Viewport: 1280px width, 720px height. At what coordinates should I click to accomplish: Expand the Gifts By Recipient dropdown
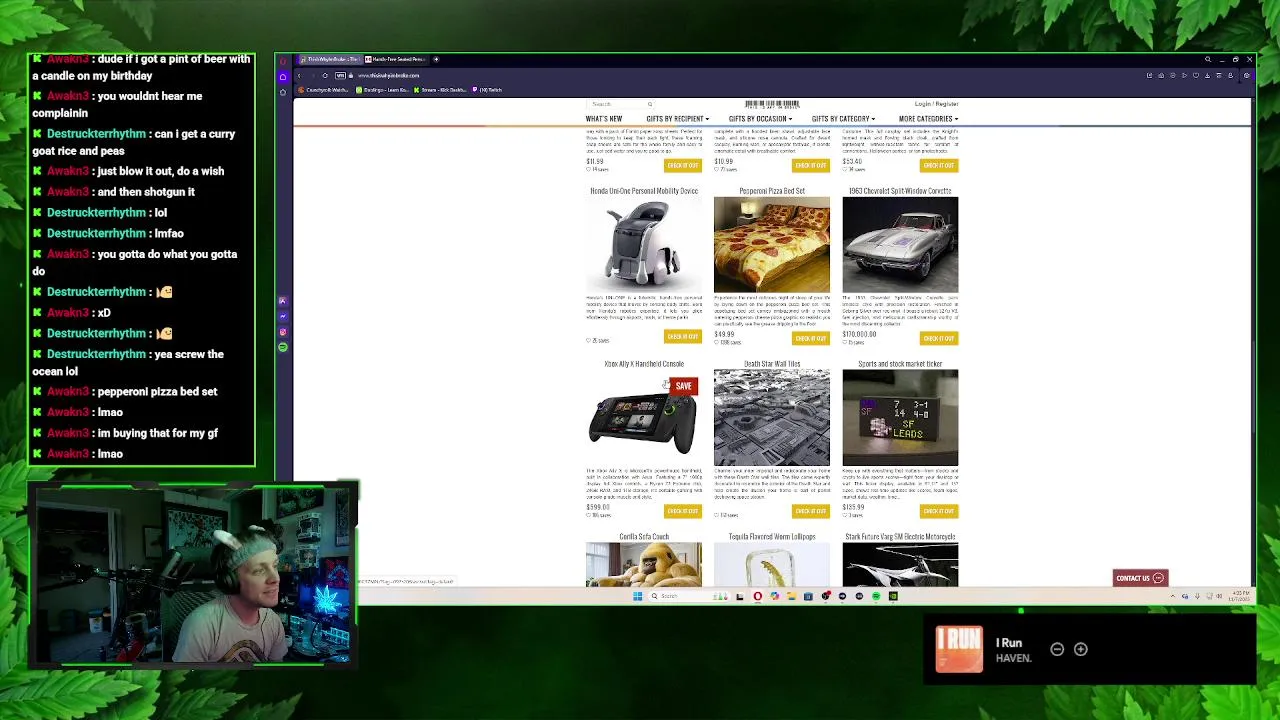(677, 119)
